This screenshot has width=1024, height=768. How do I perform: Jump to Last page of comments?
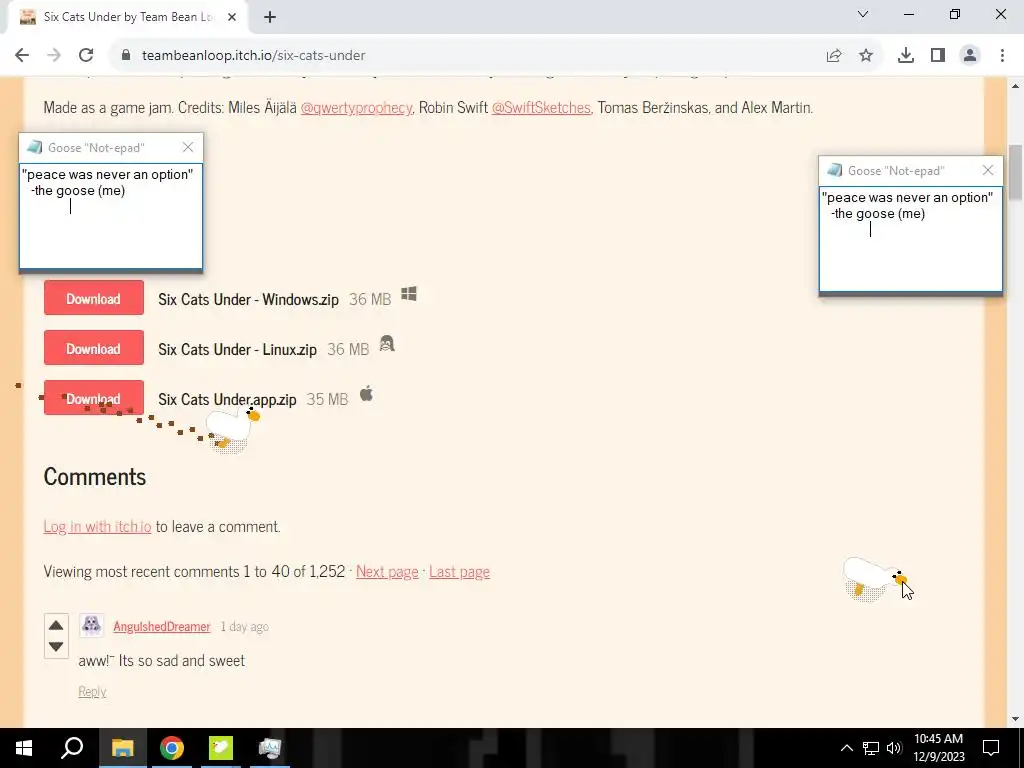(x=459, y=571)
